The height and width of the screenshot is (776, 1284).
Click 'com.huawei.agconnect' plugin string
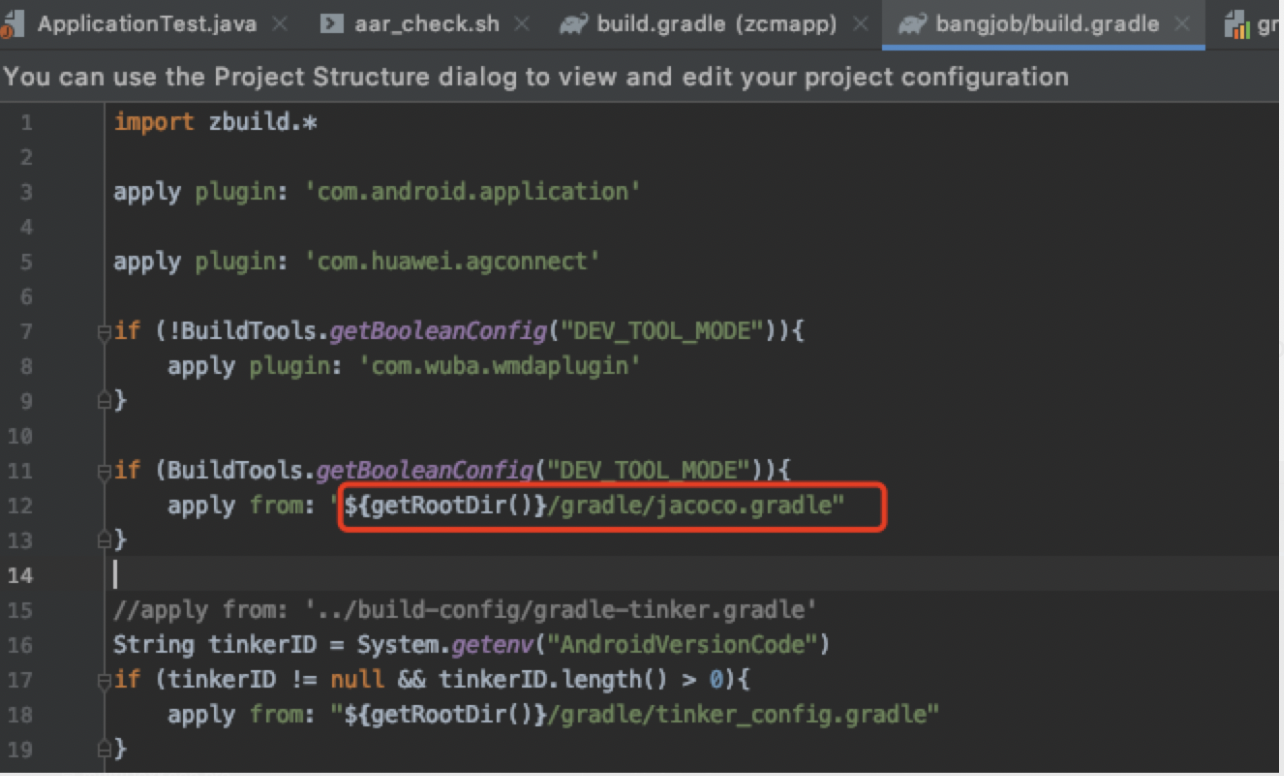(452, 262)
